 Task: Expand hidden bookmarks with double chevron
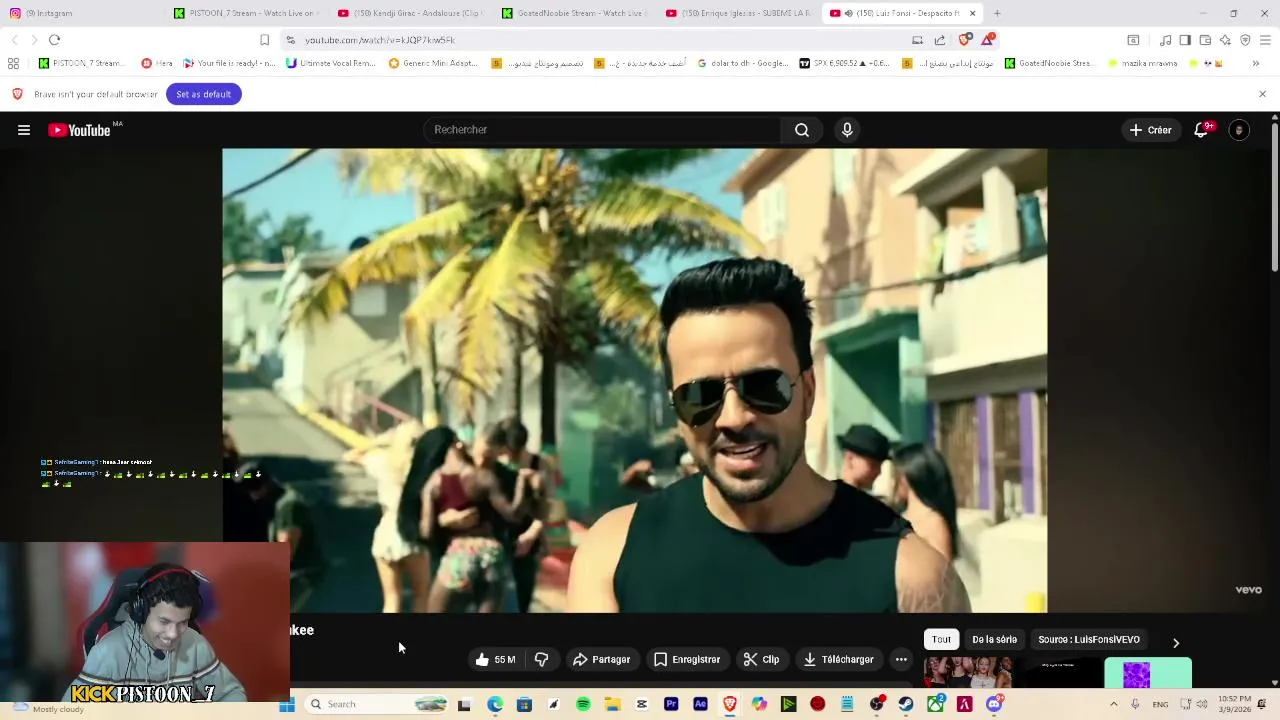pyautogui.click(x=1256, y=63)
